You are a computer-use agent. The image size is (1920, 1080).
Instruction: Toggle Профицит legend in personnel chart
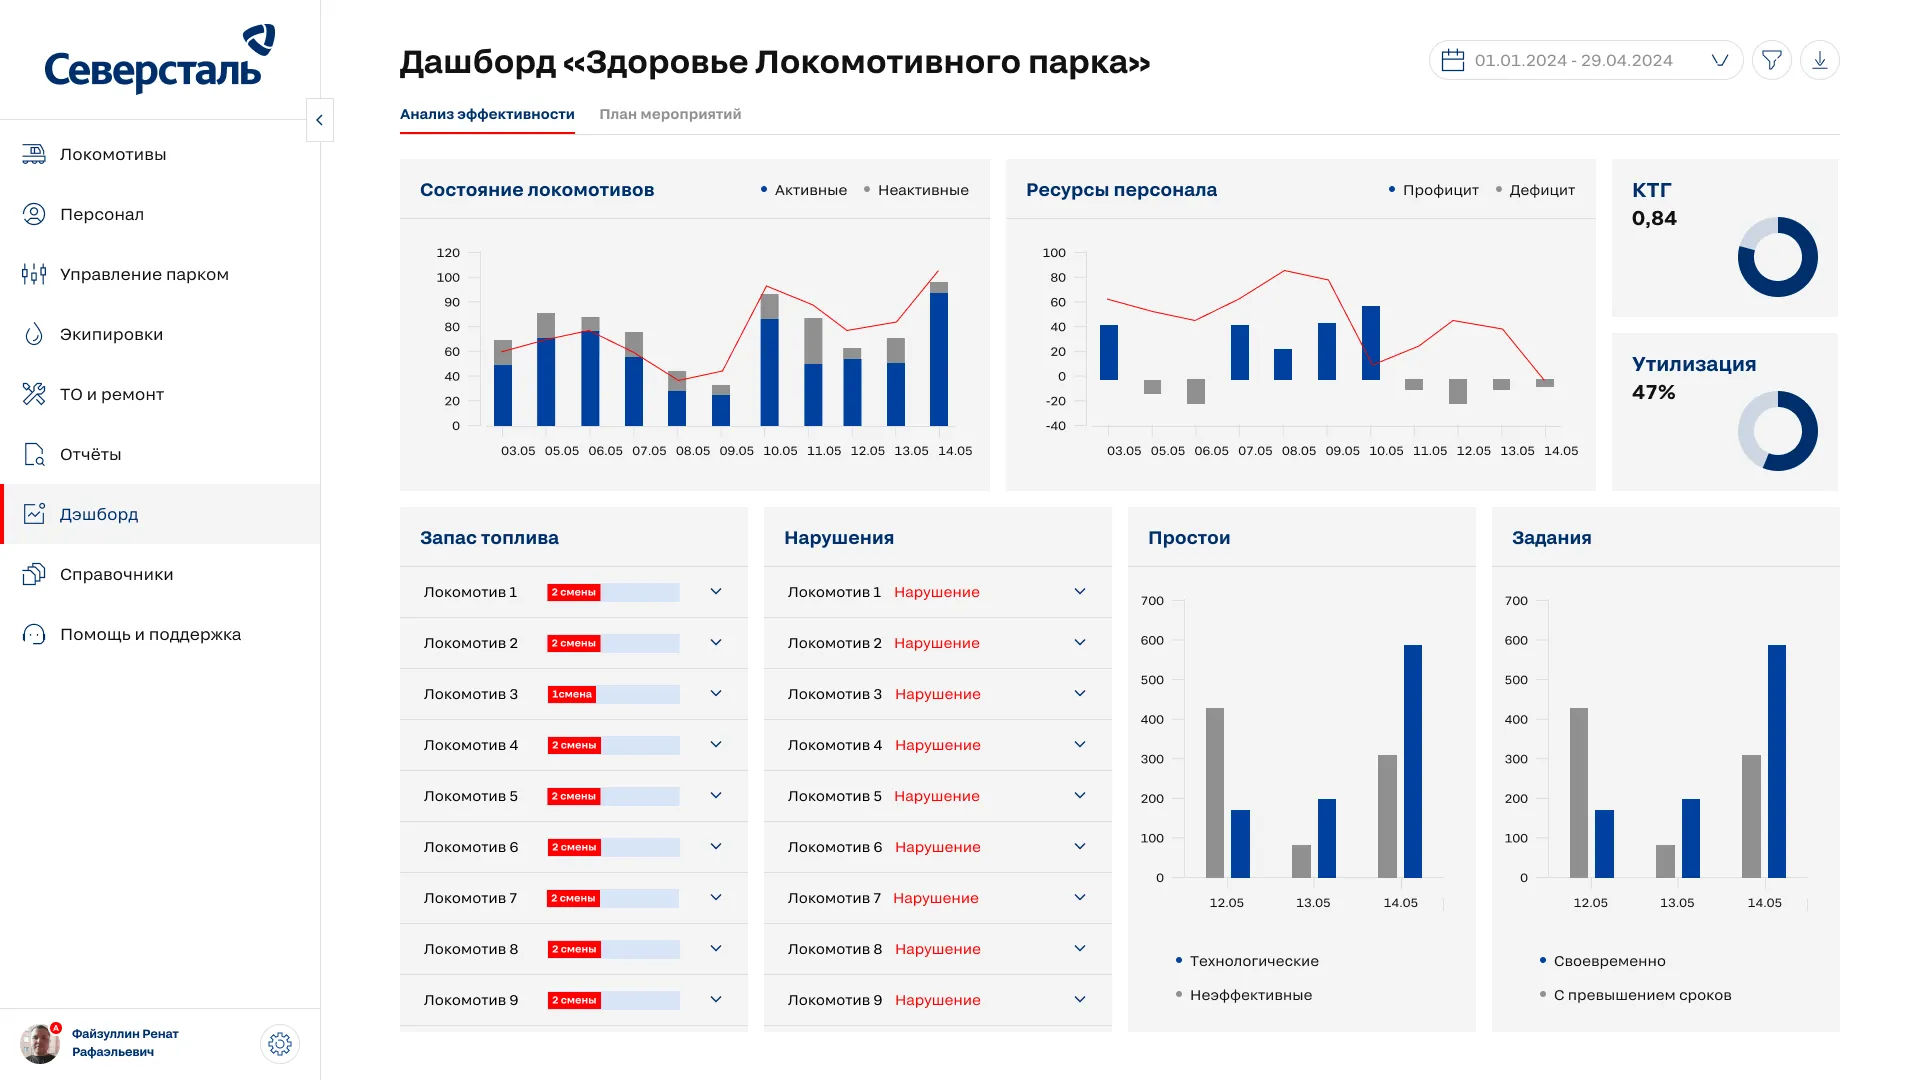tap(1434, 190)
